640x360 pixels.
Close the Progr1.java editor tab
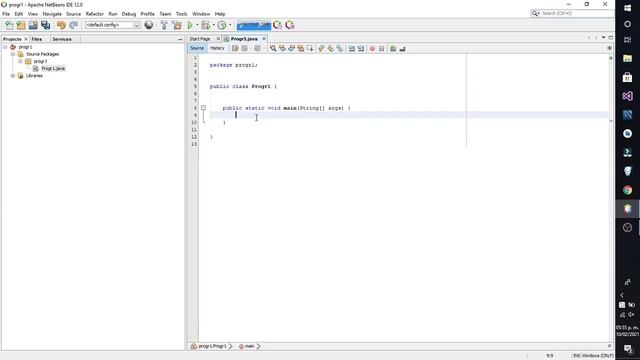[264, 39]
